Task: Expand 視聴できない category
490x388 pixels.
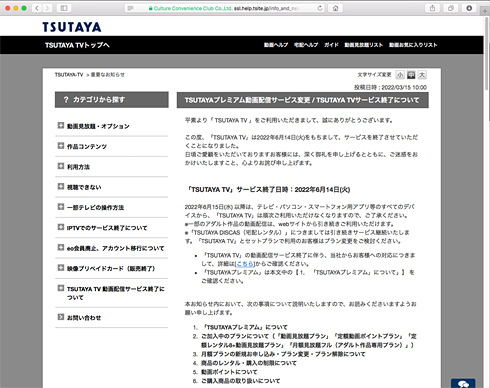Action: [x=112, y=187]
